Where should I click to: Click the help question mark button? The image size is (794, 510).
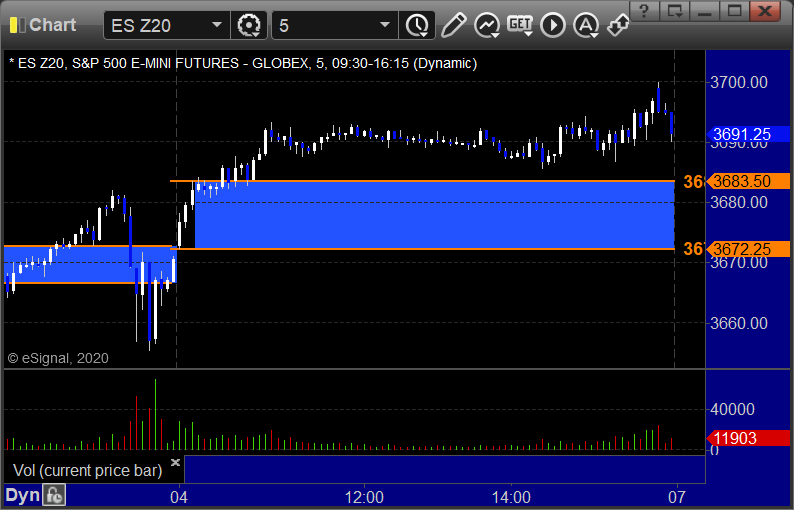pyautogui.click(x=644, y=10)
